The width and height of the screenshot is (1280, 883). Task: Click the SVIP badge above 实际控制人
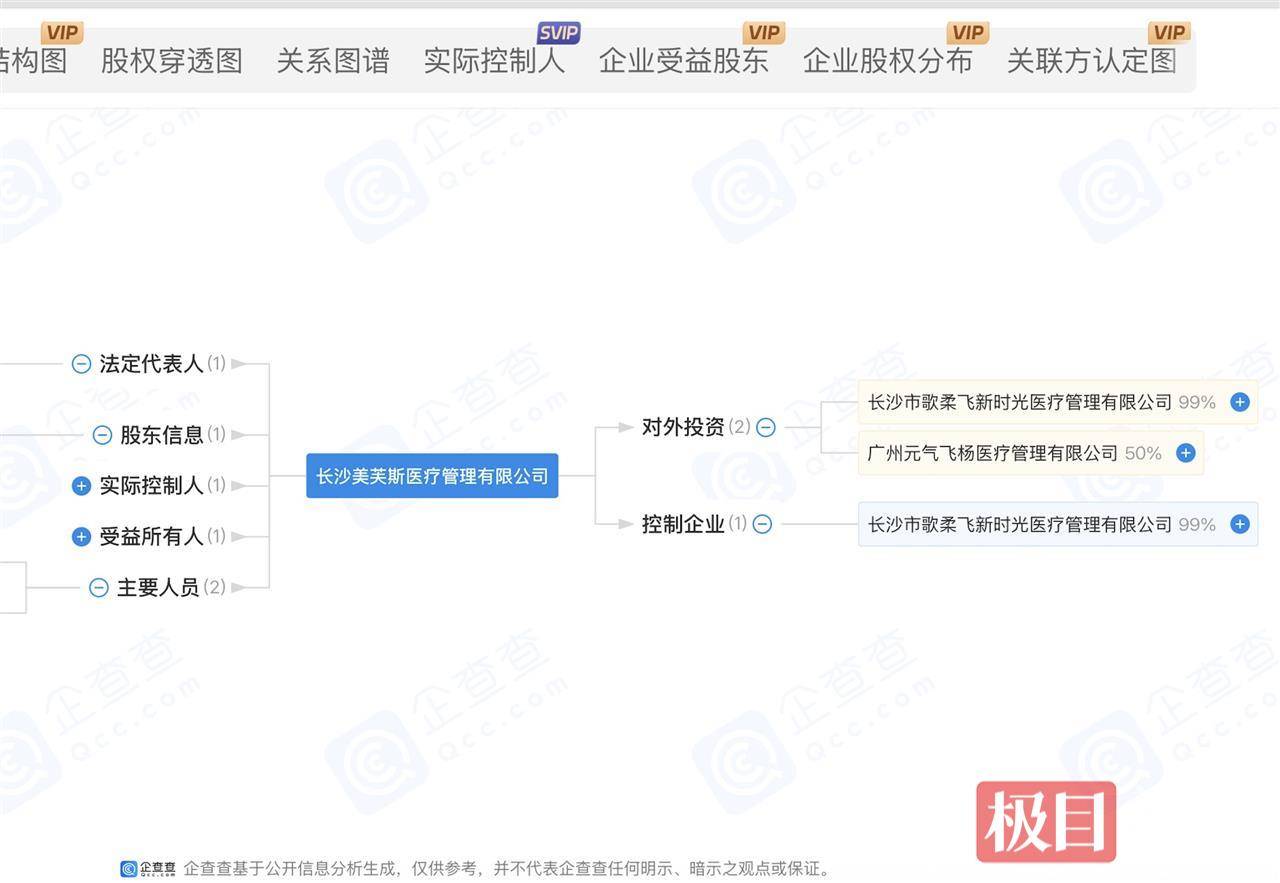click(x=557, y=31)
